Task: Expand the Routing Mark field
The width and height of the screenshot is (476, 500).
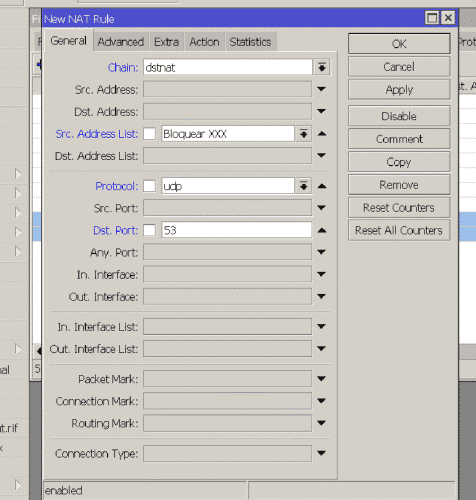Action: click(x=321, y=423)
